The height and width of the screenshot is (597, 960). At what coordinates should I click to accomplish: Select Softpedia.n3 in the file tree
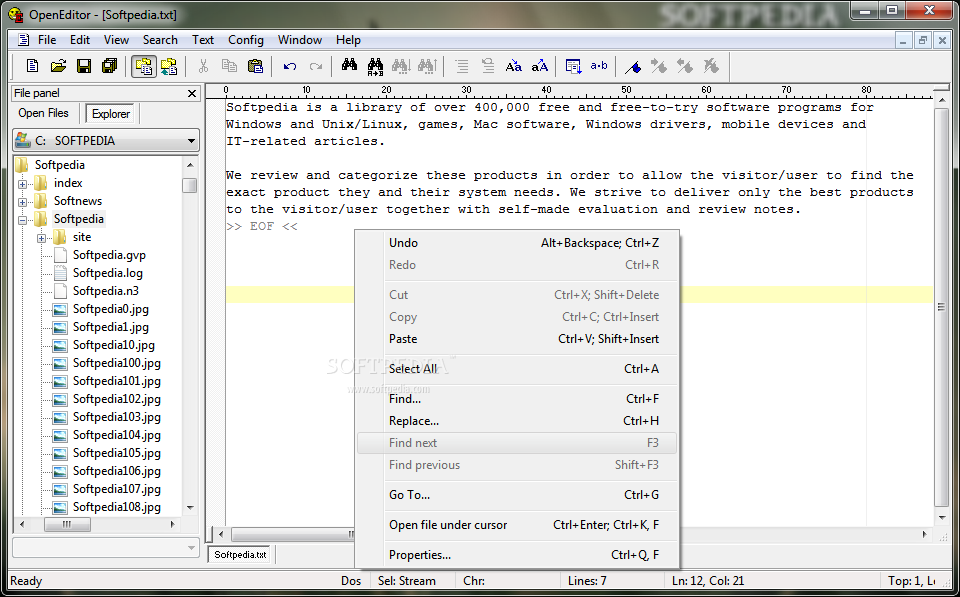[x=105, y=291]
